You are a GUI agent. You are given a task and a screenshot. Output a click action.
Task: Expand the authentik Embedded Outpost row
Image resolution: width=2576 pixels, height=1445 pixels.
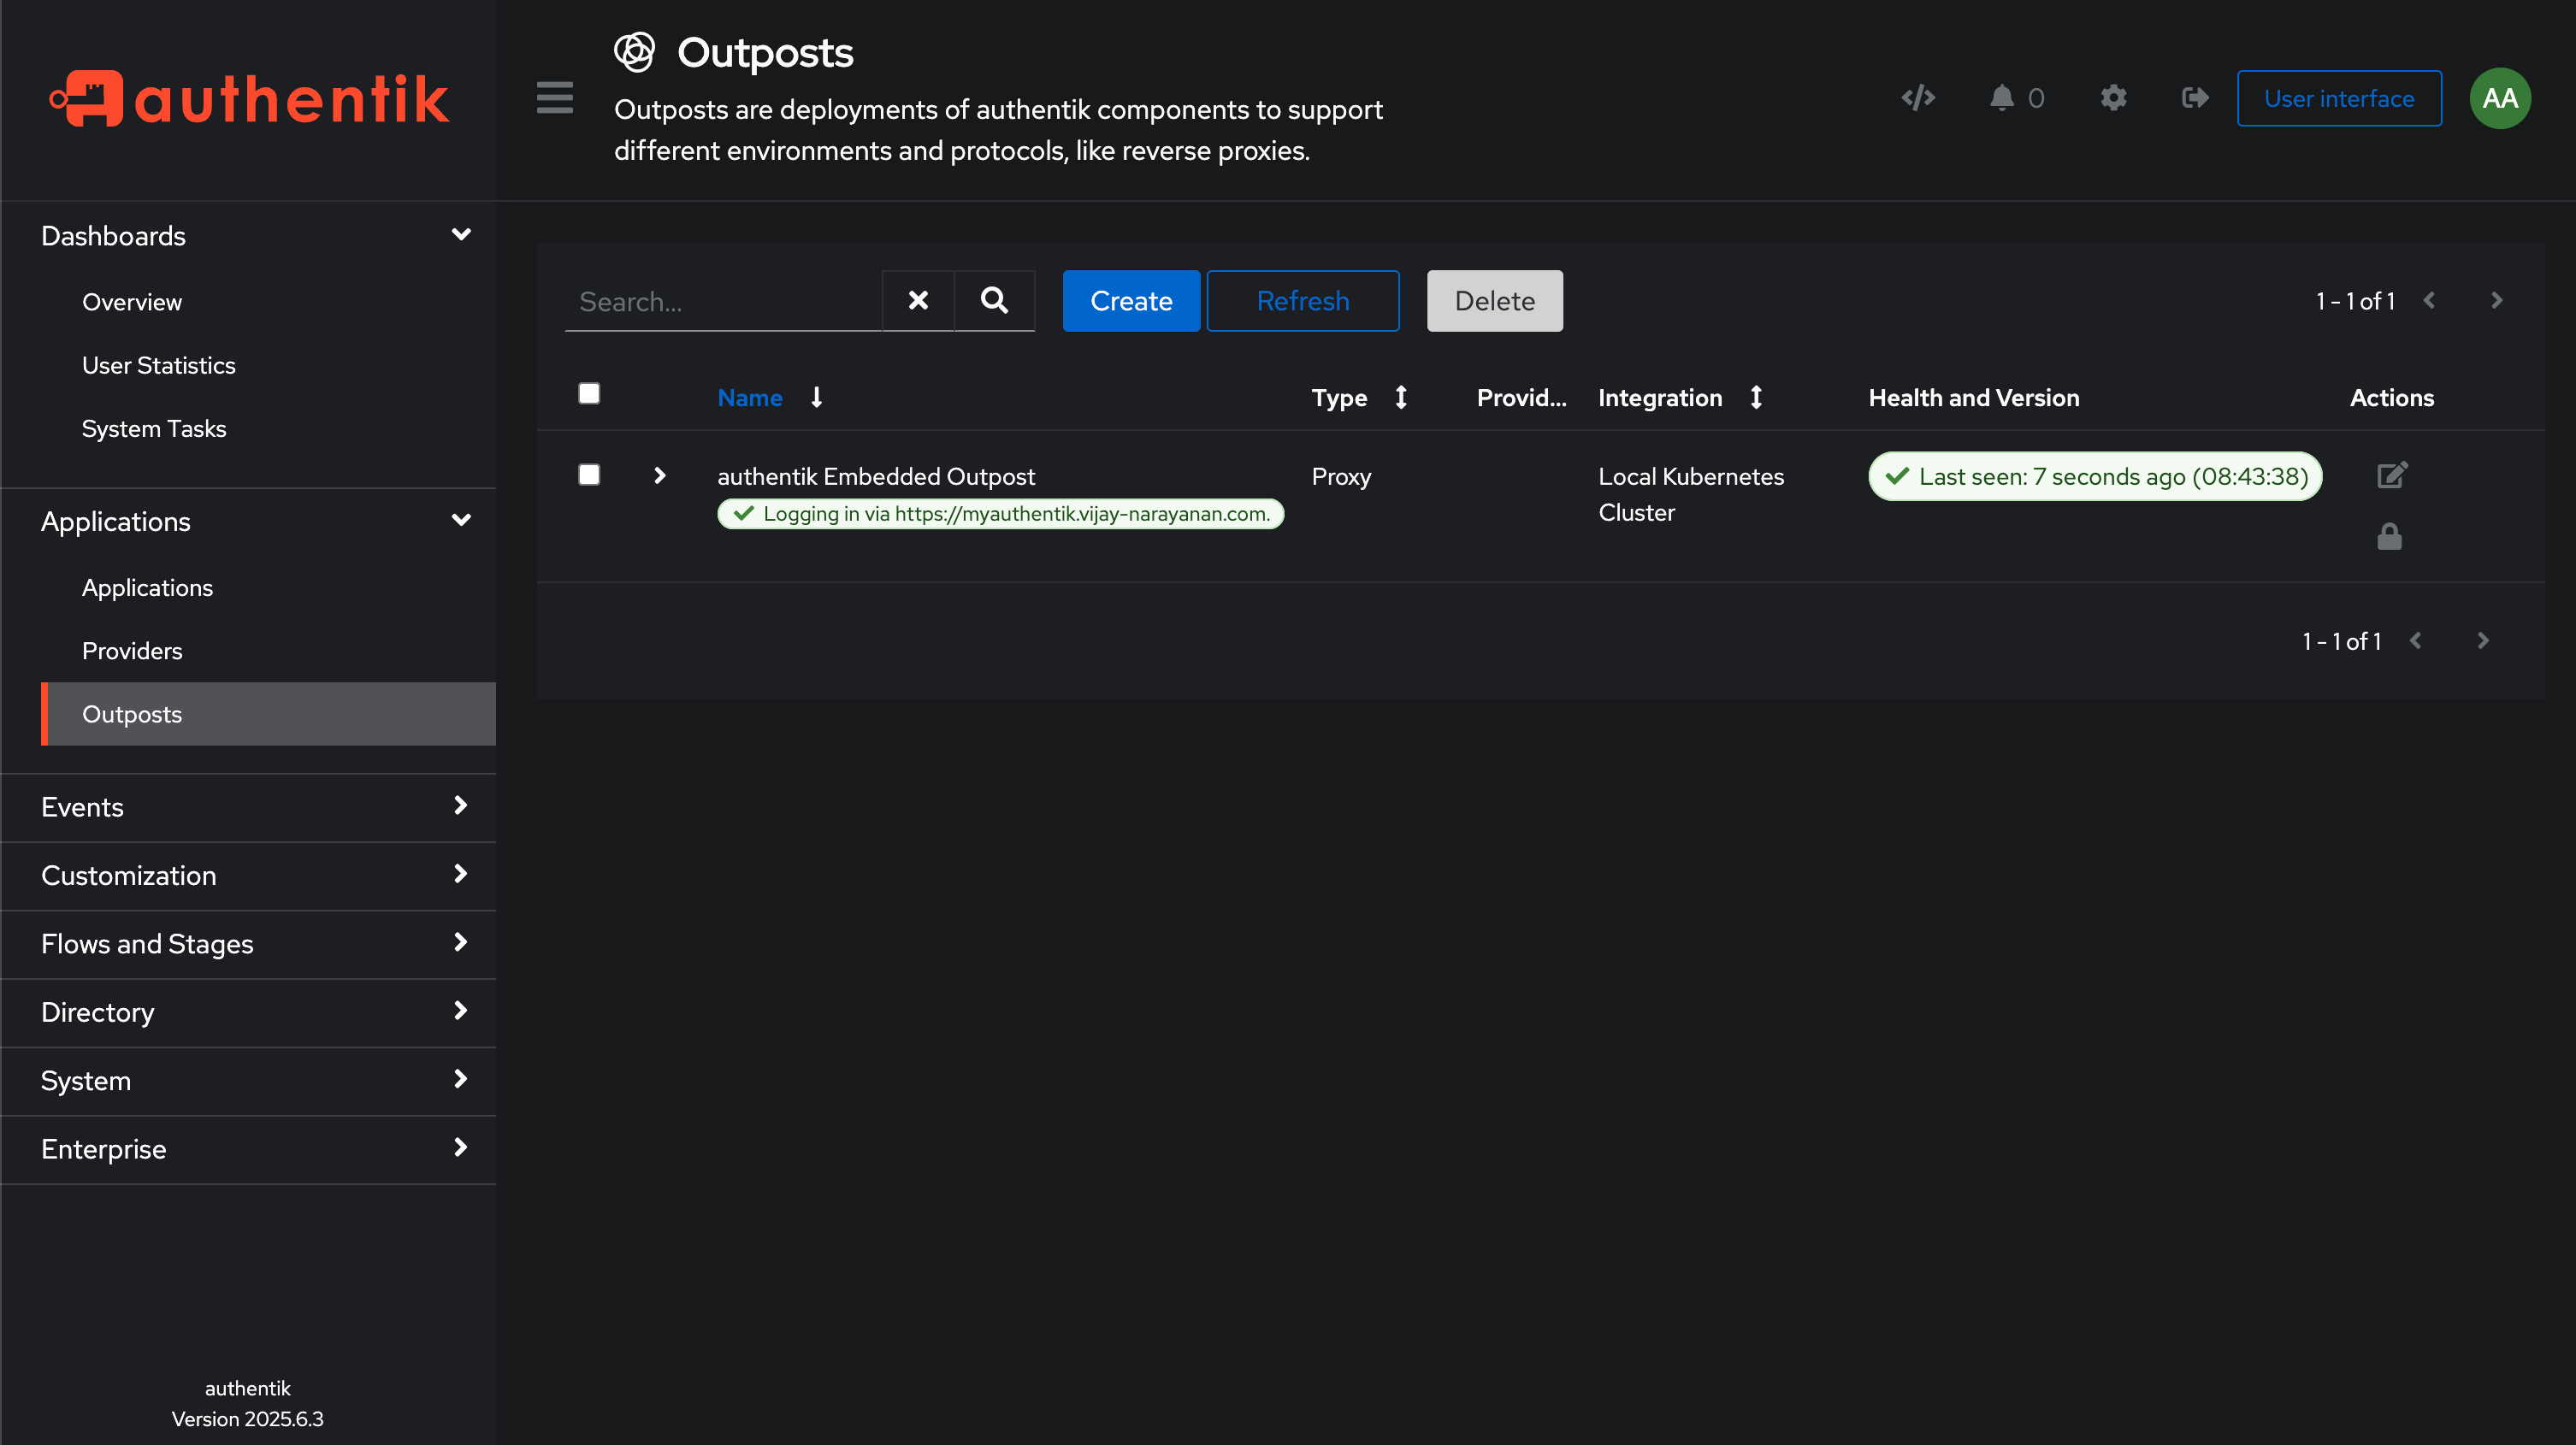[659, 475]
